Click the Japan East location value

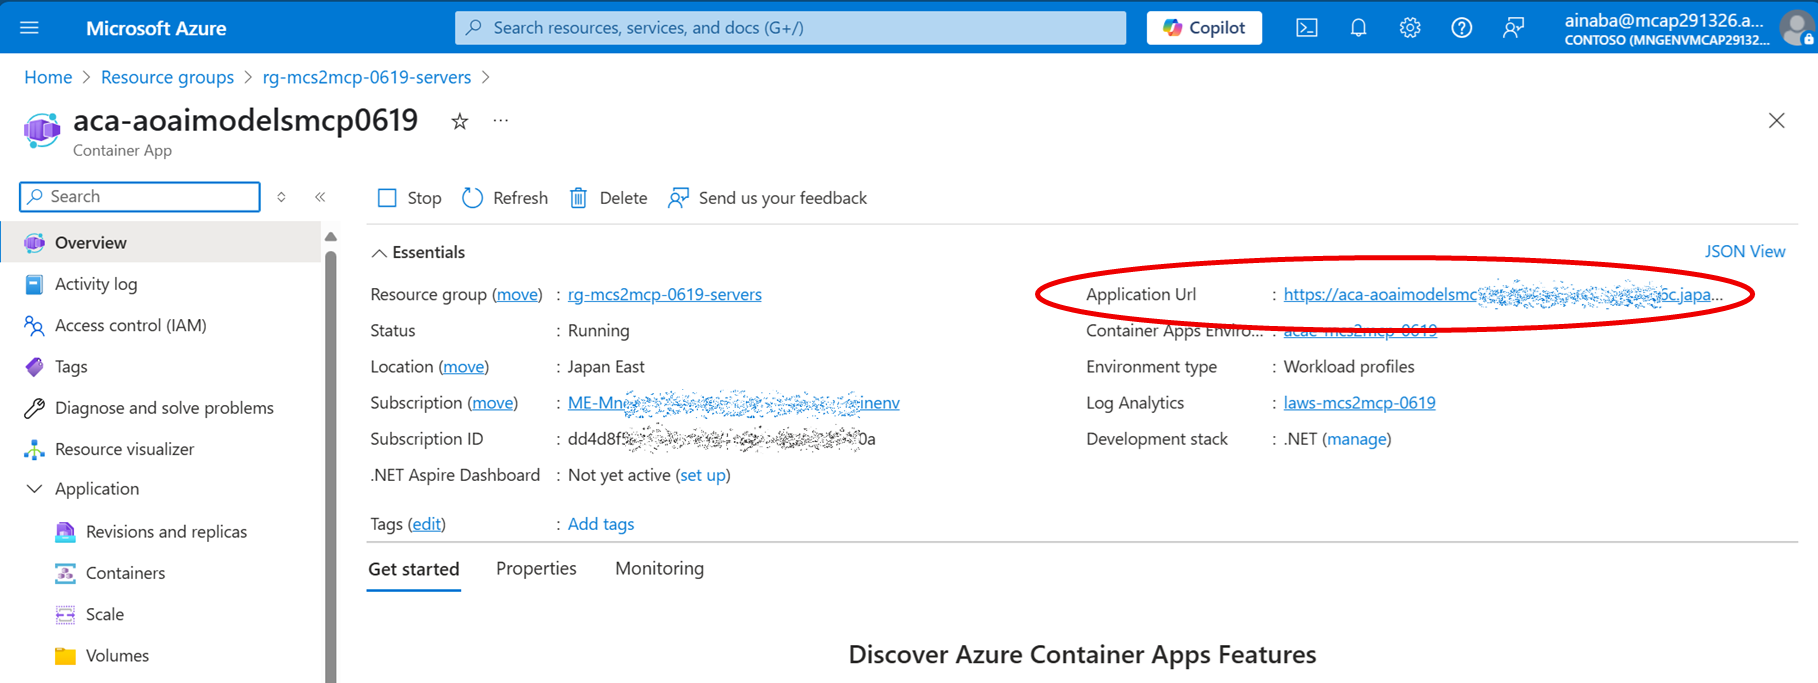(x=606, y=367)
